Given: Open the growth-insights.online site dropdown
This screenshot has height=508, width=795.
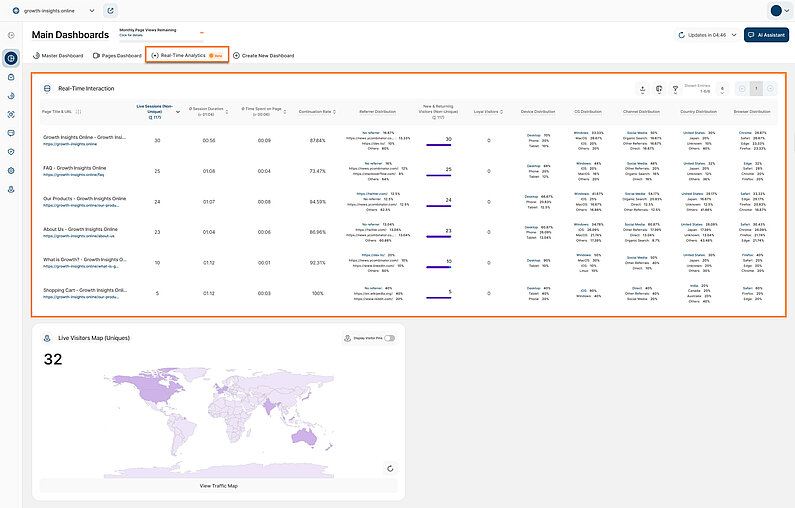Looking at the screenshot, I should [x=92, y=10].
